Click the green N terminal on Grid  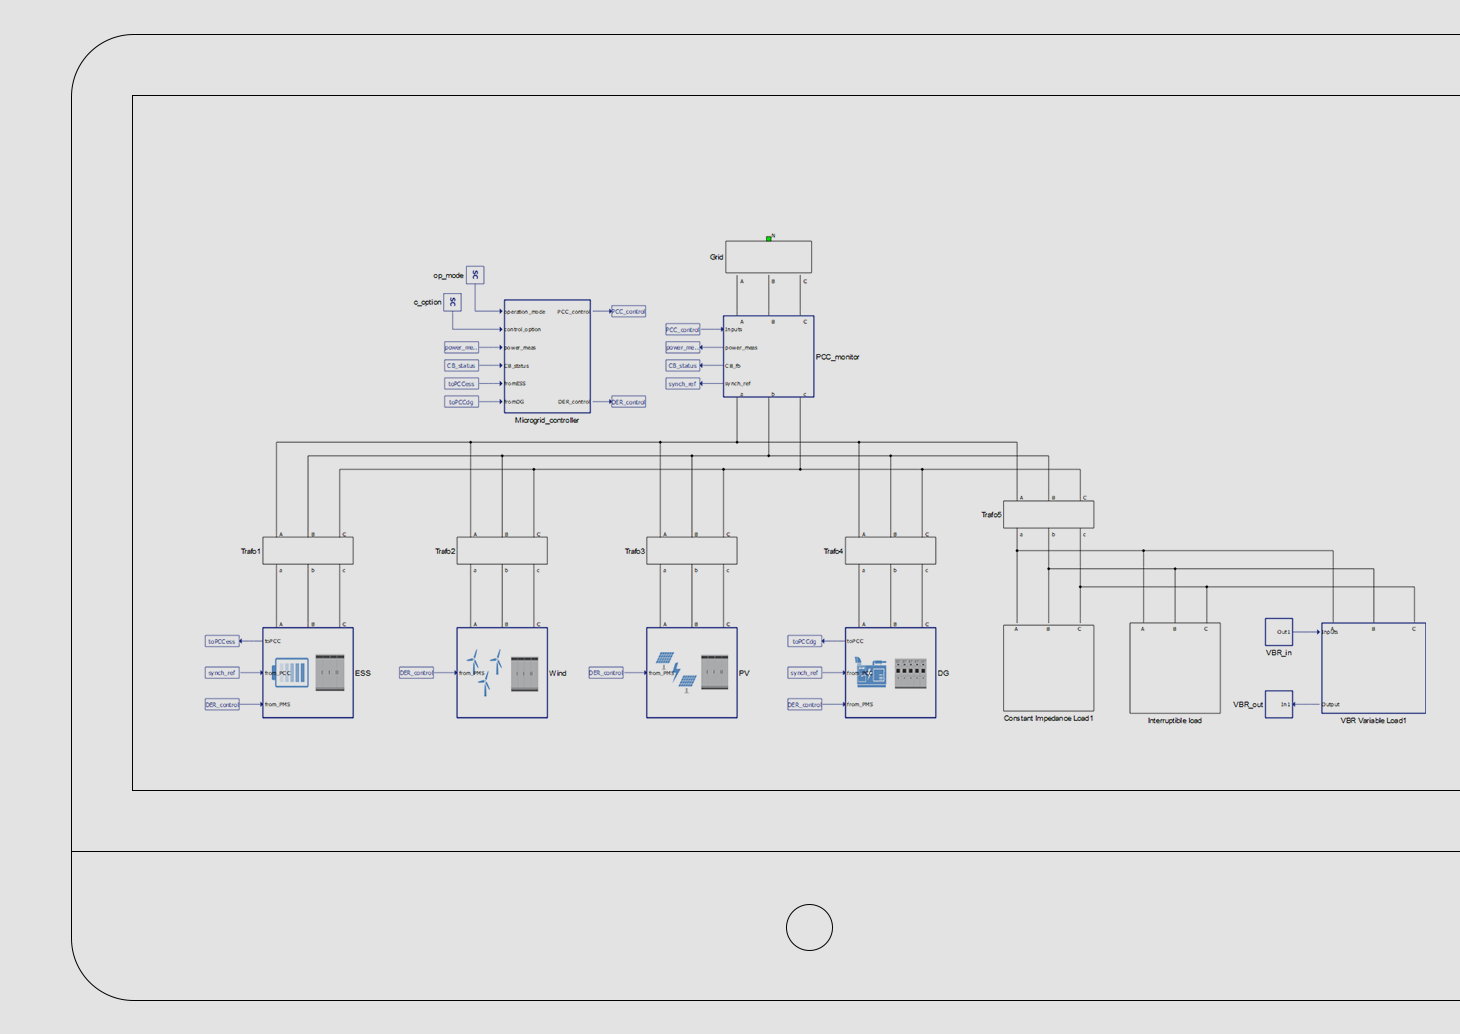coord(769,238)
